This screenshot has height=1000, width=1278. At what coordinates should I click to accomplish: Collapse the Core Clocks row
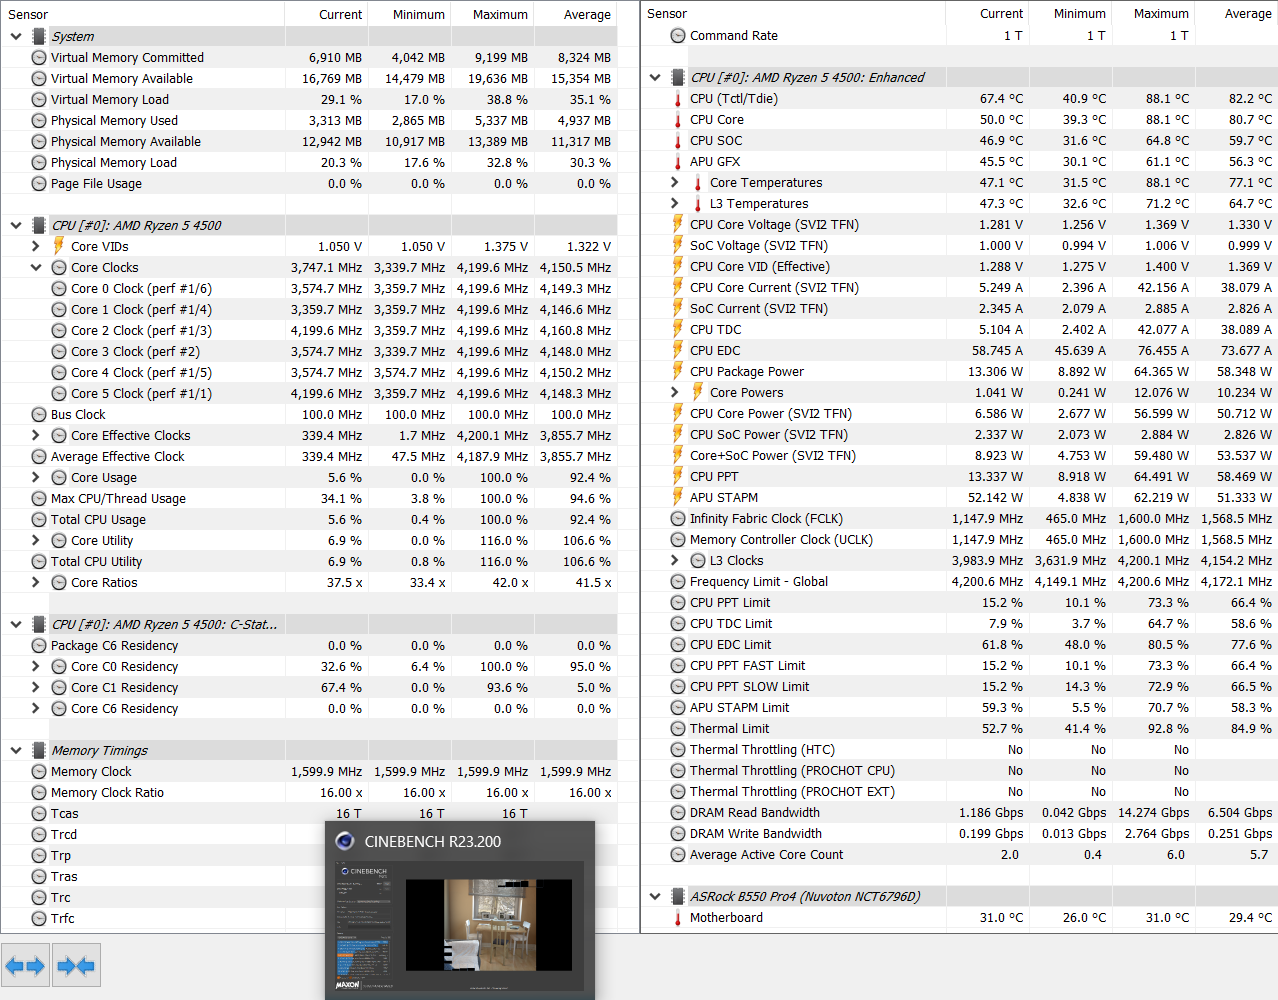tap(36, 267)
